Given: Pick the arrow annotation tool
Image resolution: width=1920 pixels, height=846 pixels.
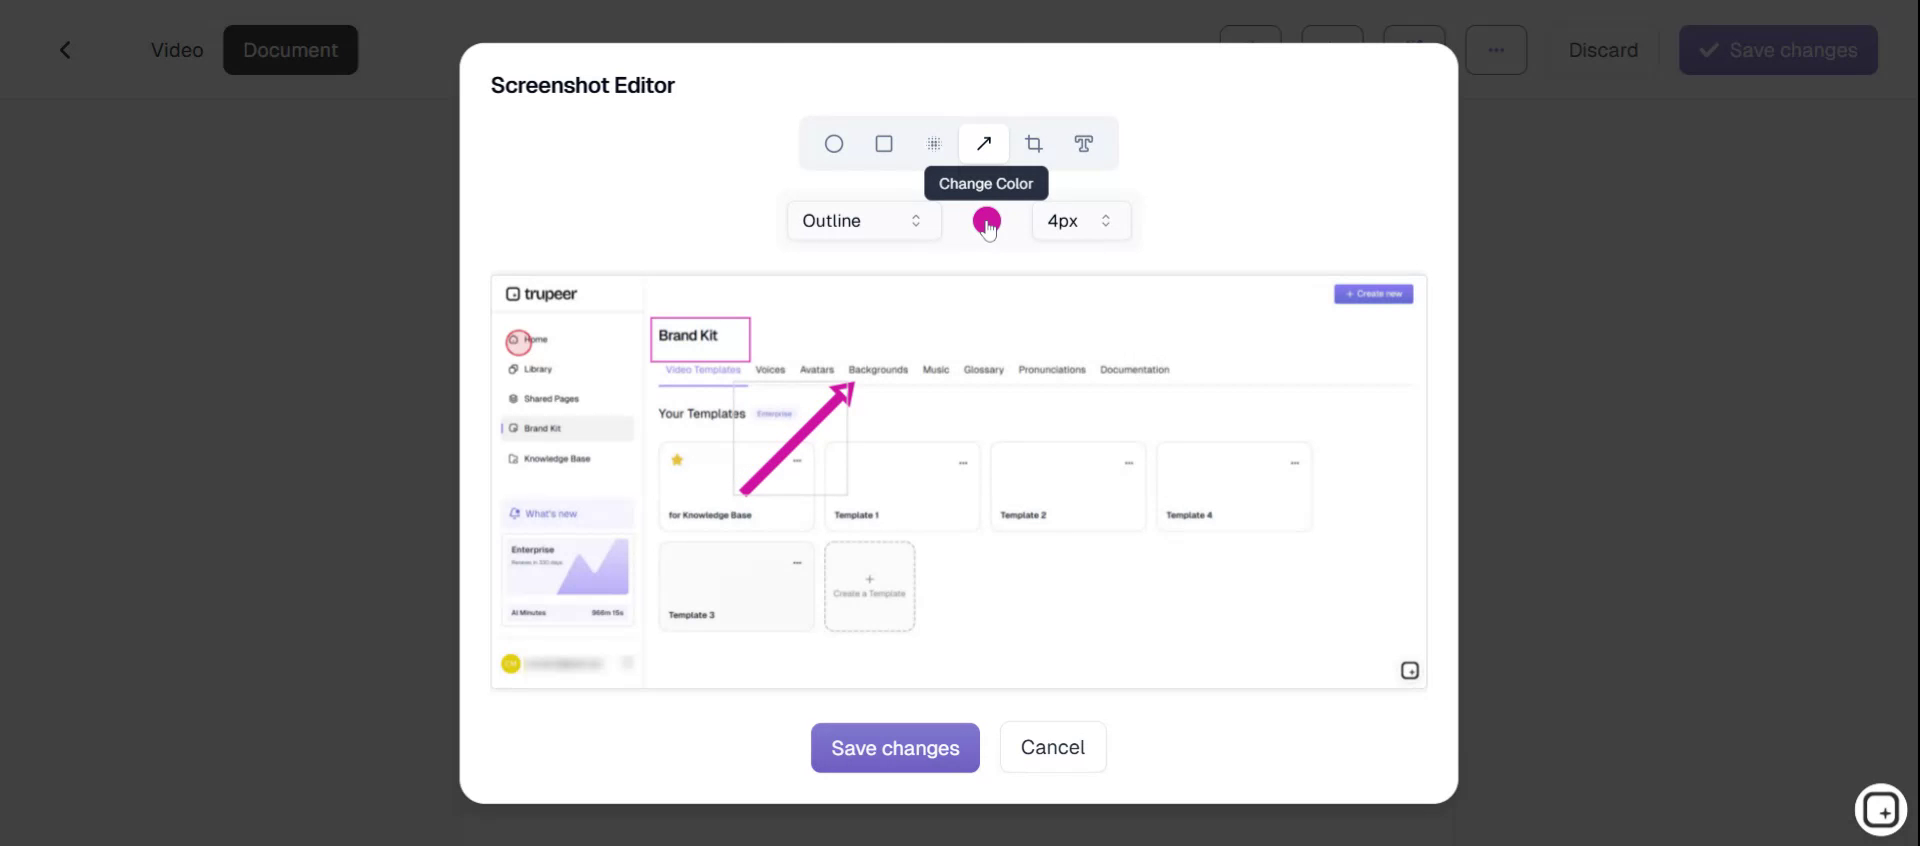Looking at the screenshot, I should [x=984, y=144].
